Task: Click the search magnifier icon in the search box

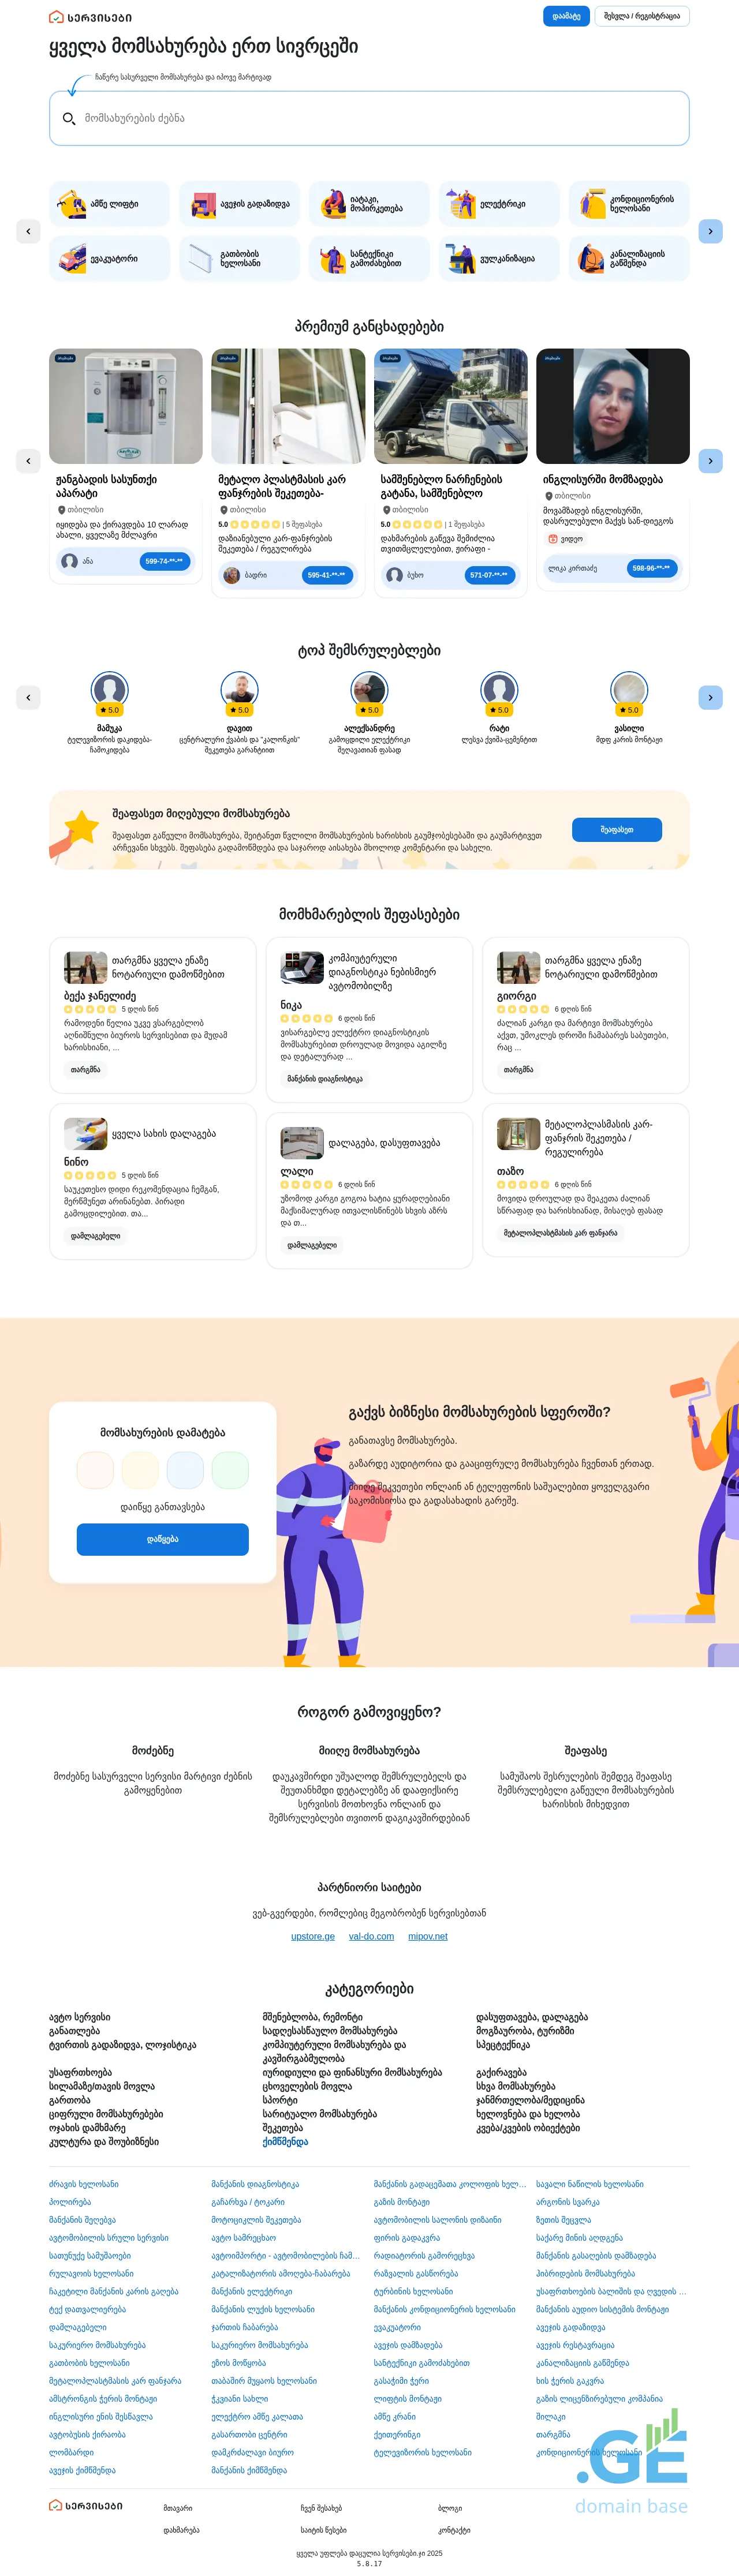Action: tap(69, 118)
